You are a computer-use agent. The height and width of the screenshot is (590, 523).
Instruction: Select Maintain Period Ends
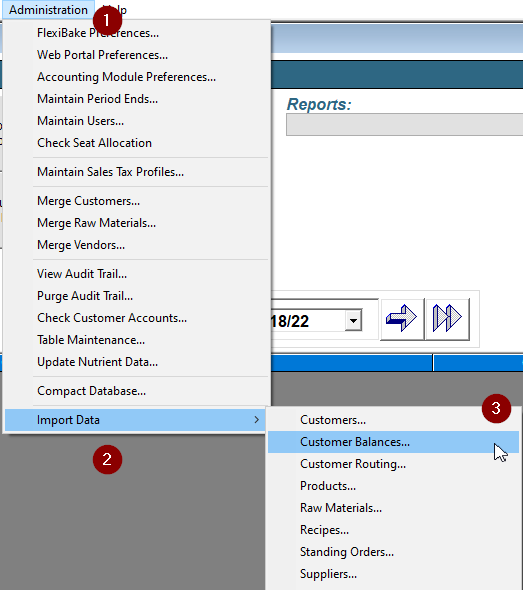click(x=137, y=99)
